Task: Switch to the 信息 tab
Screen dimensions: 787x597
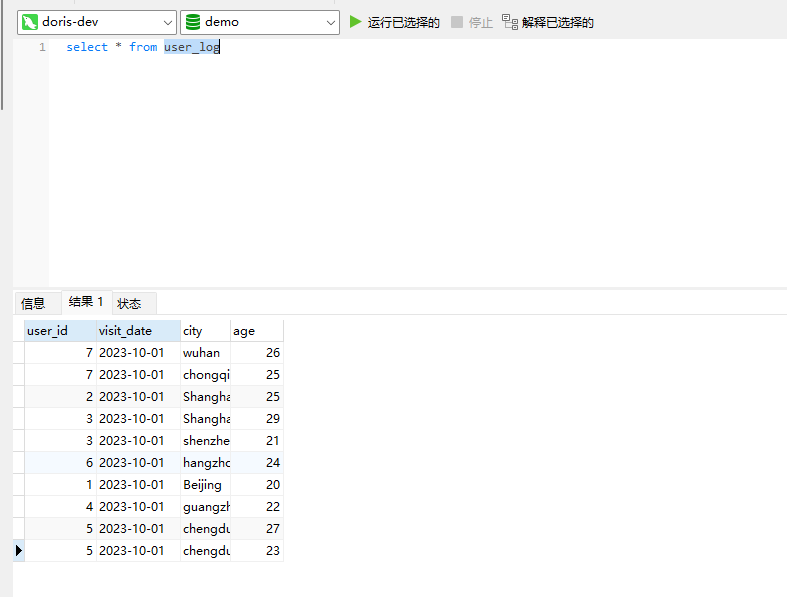Action: [x=33, y=303]
